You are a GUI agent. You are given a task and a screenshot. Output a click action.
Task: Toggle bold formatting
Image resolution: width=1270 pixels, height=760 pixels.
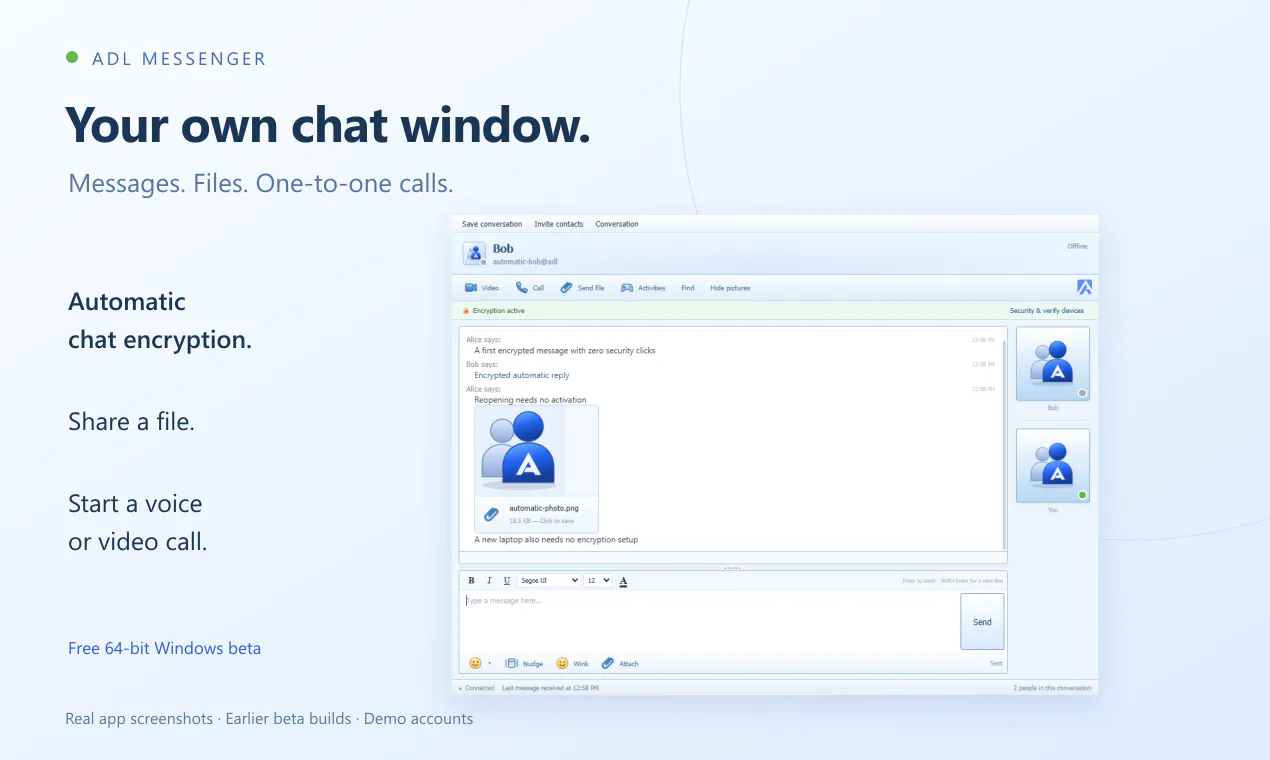[x=471, y=581]
